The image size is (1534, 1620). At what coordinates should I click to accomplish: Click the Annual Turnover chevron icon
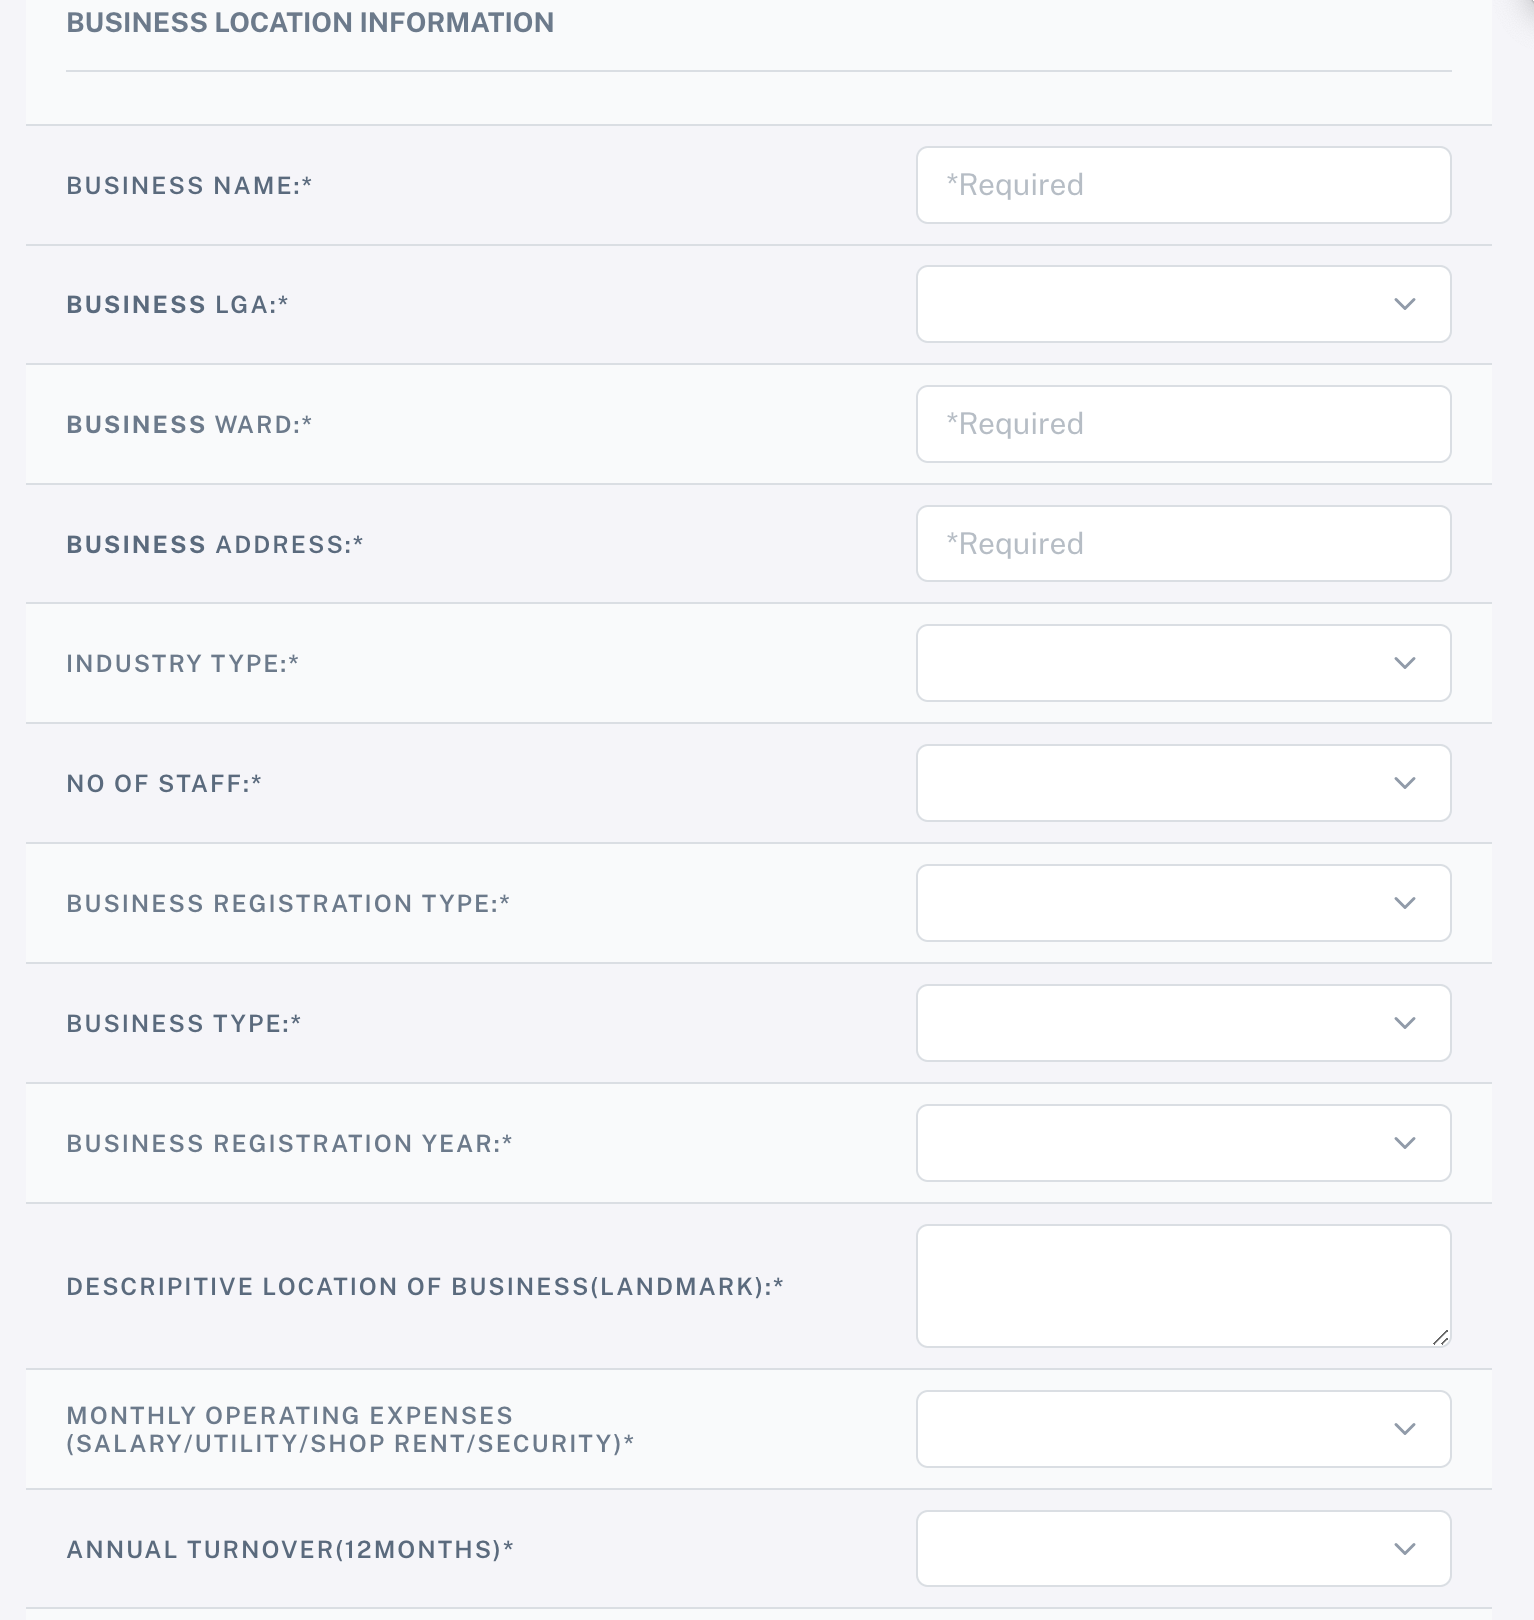click(1405, 1549)
